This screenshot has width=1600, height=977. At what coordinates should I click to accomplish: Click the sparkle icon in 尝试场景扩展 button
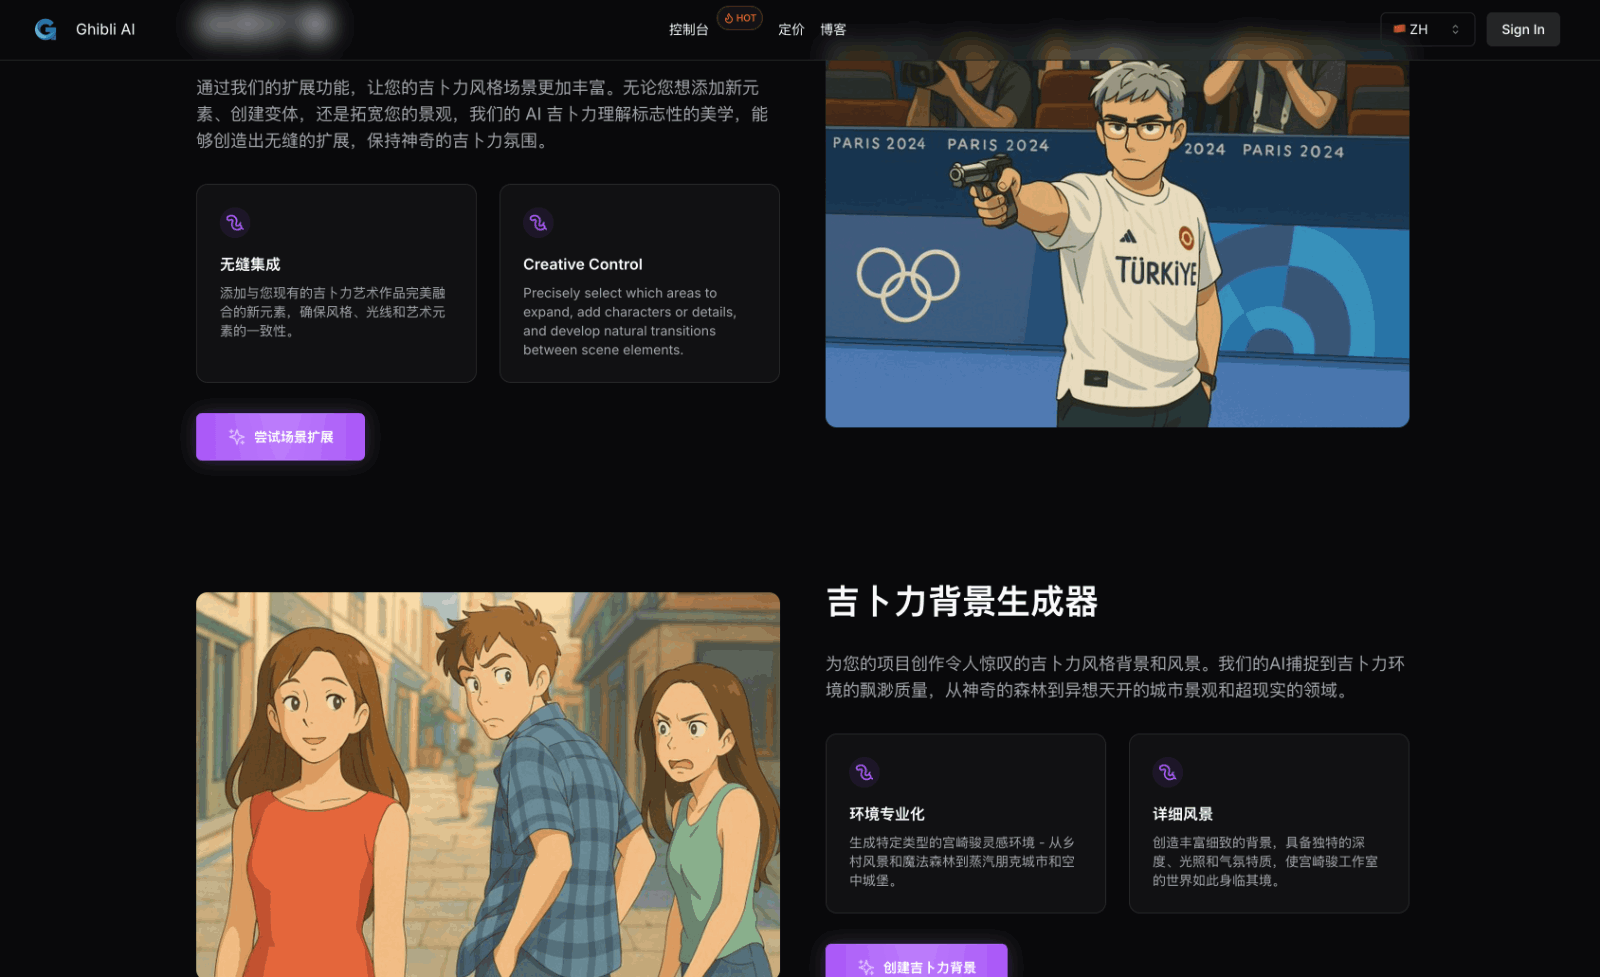237,437
